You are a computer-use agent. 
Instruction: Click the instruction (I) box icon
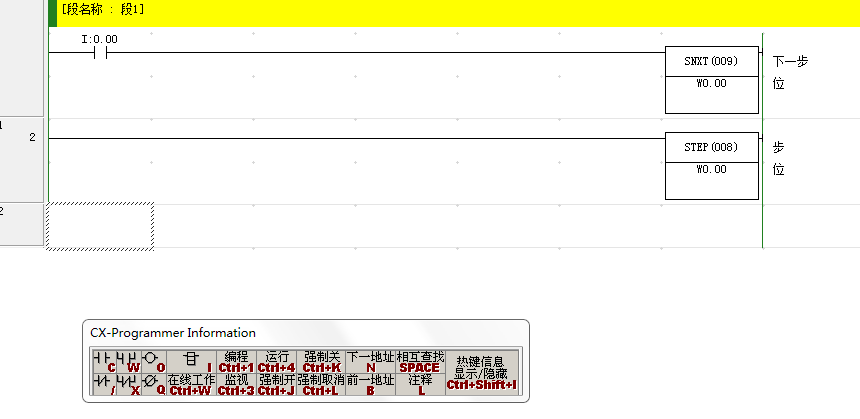click(190, 361)
